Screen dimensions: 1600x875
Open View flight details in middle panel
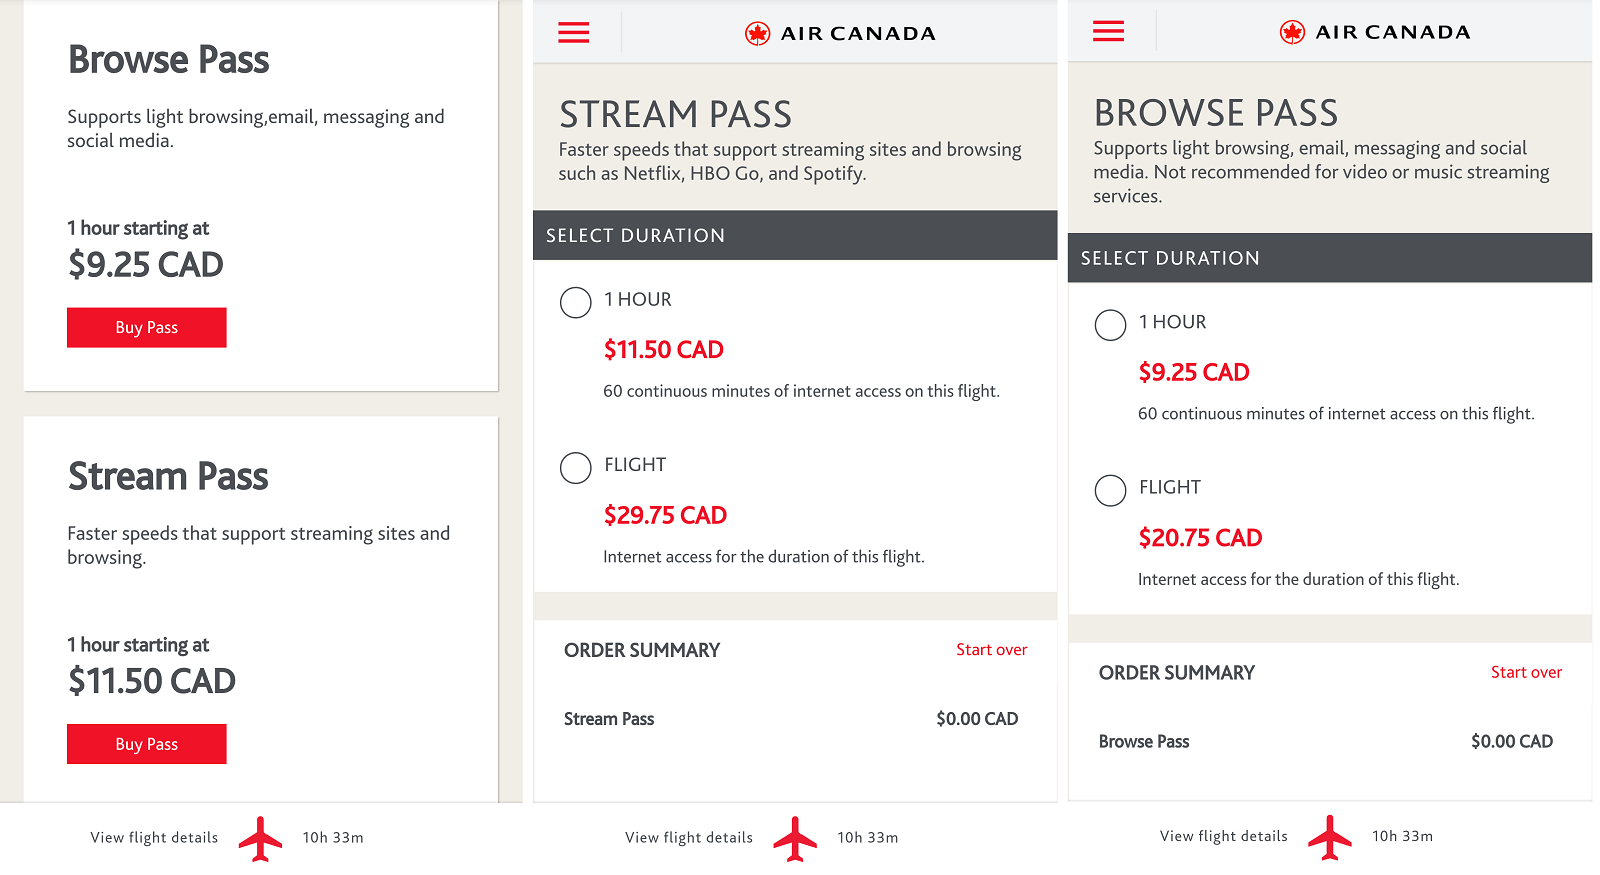coord(689,838)
